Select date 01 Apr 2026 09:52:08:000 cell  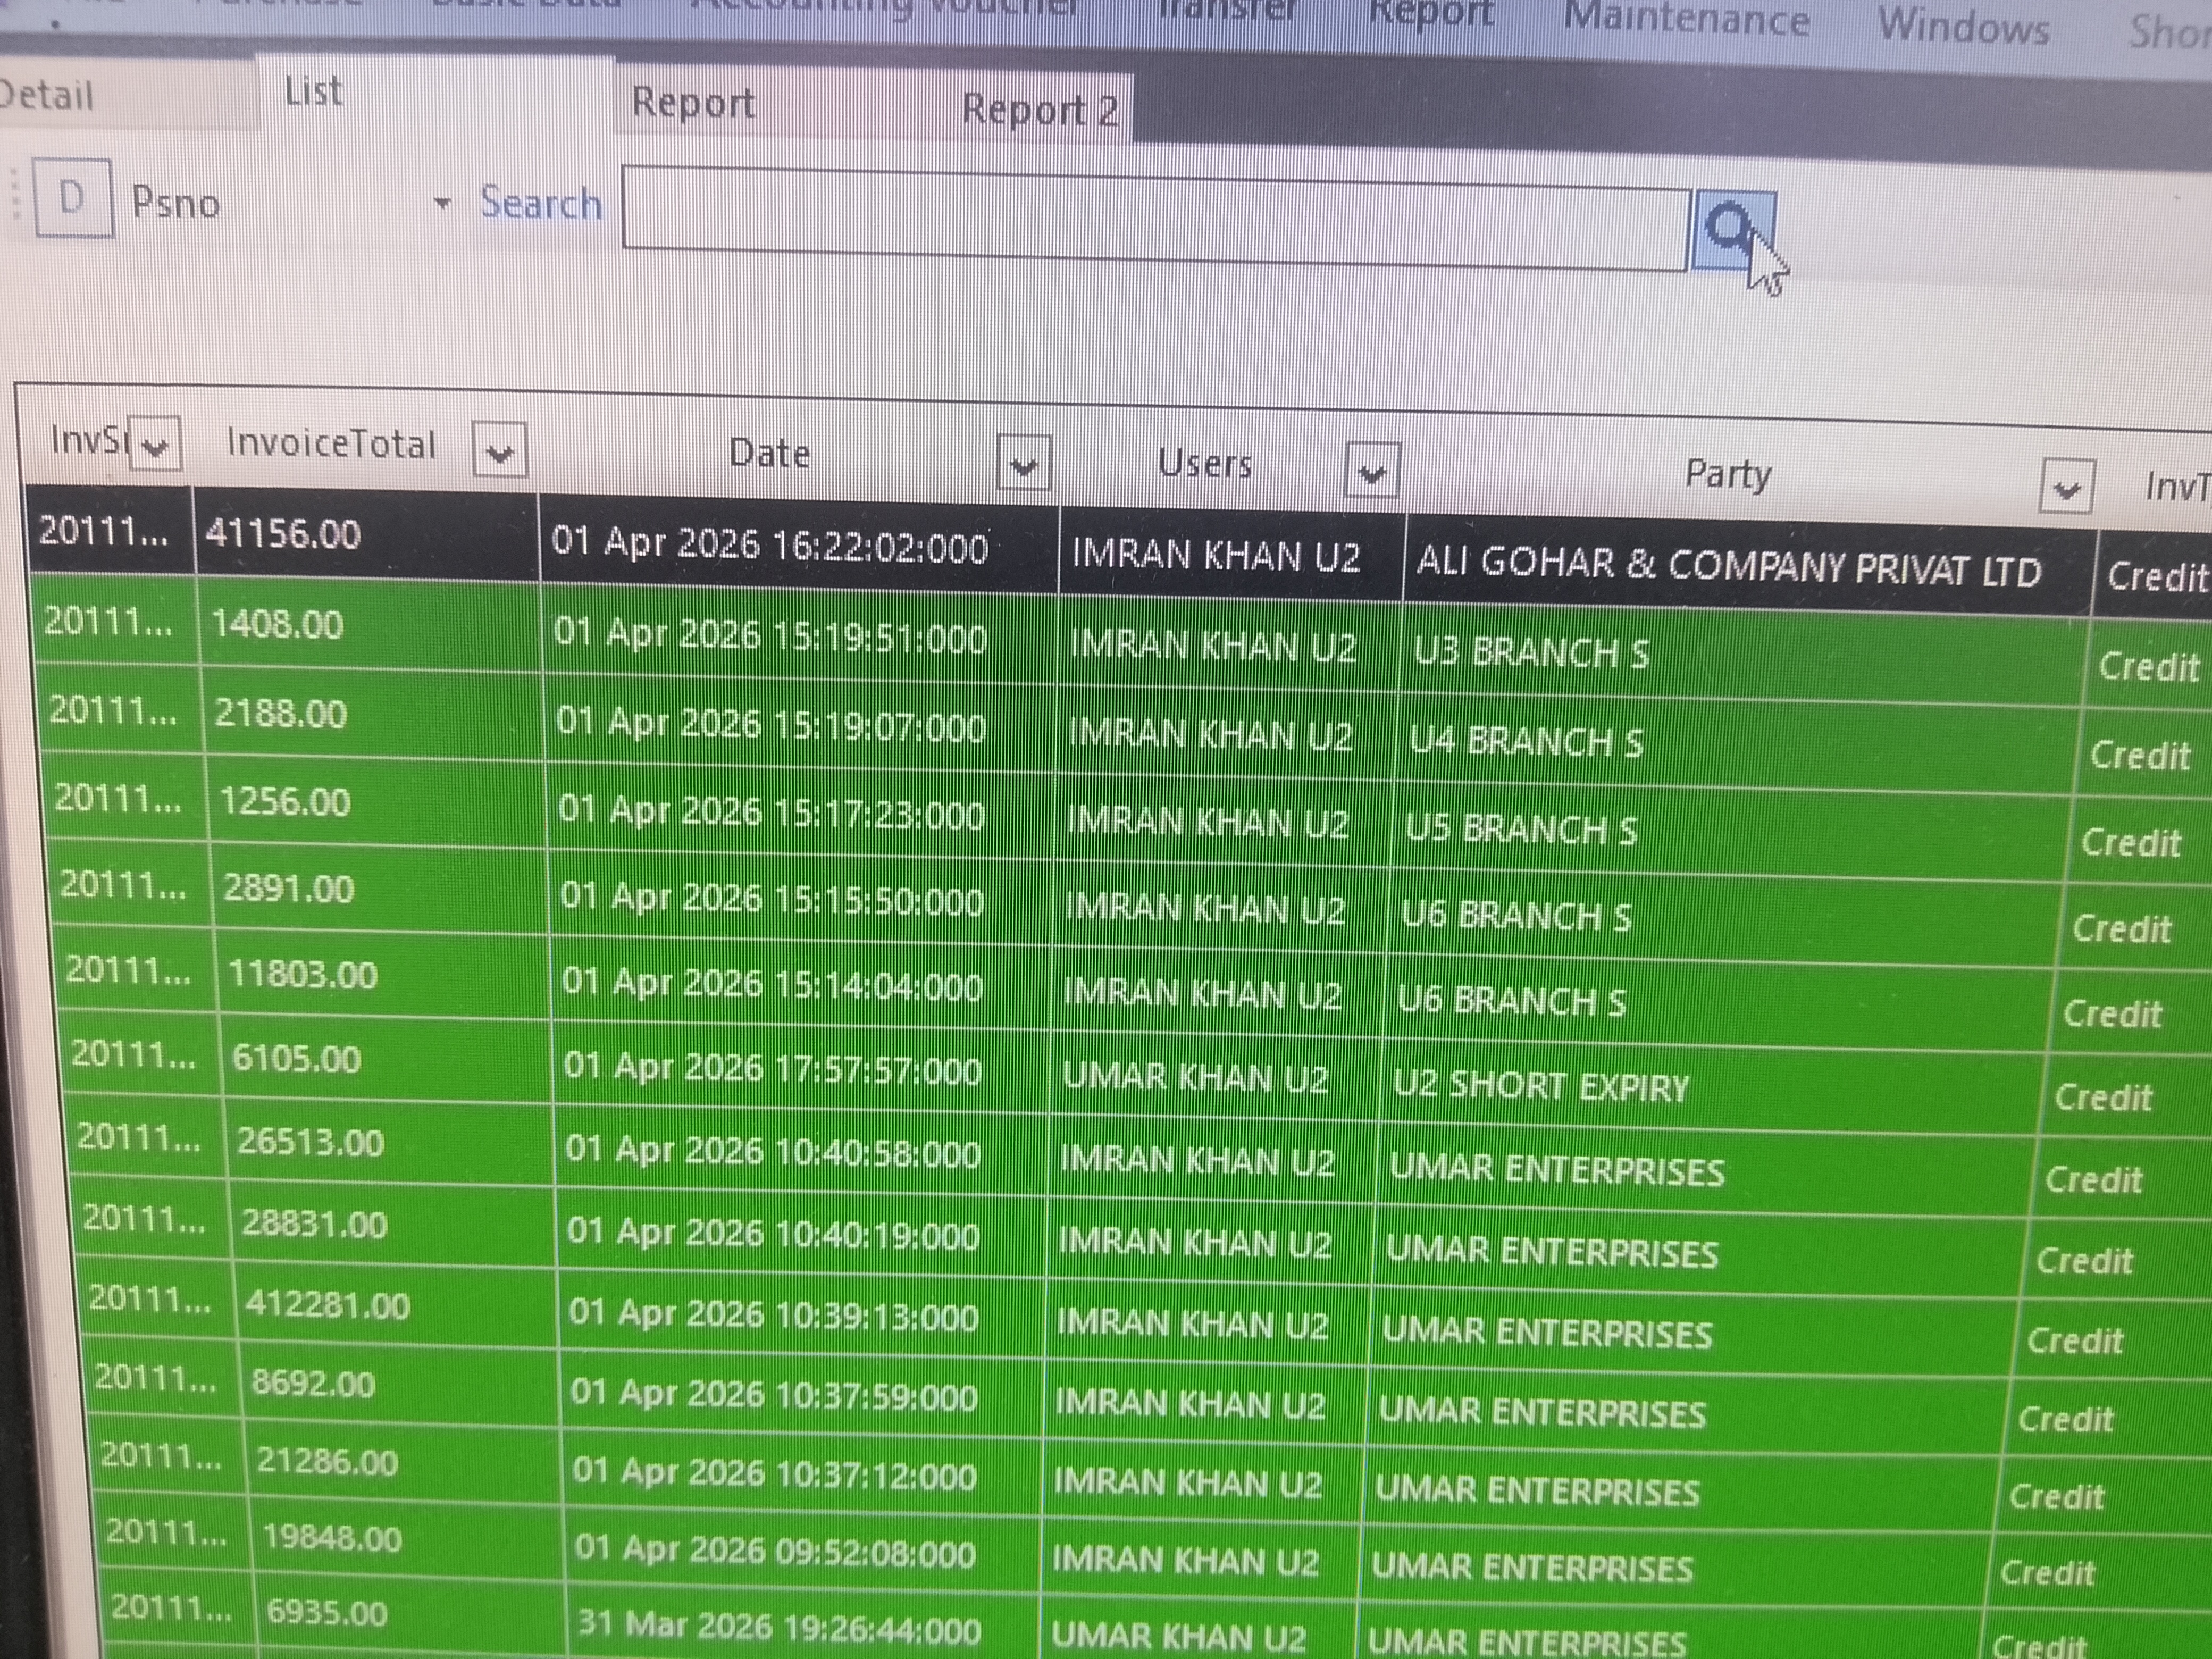[802, 1552]
